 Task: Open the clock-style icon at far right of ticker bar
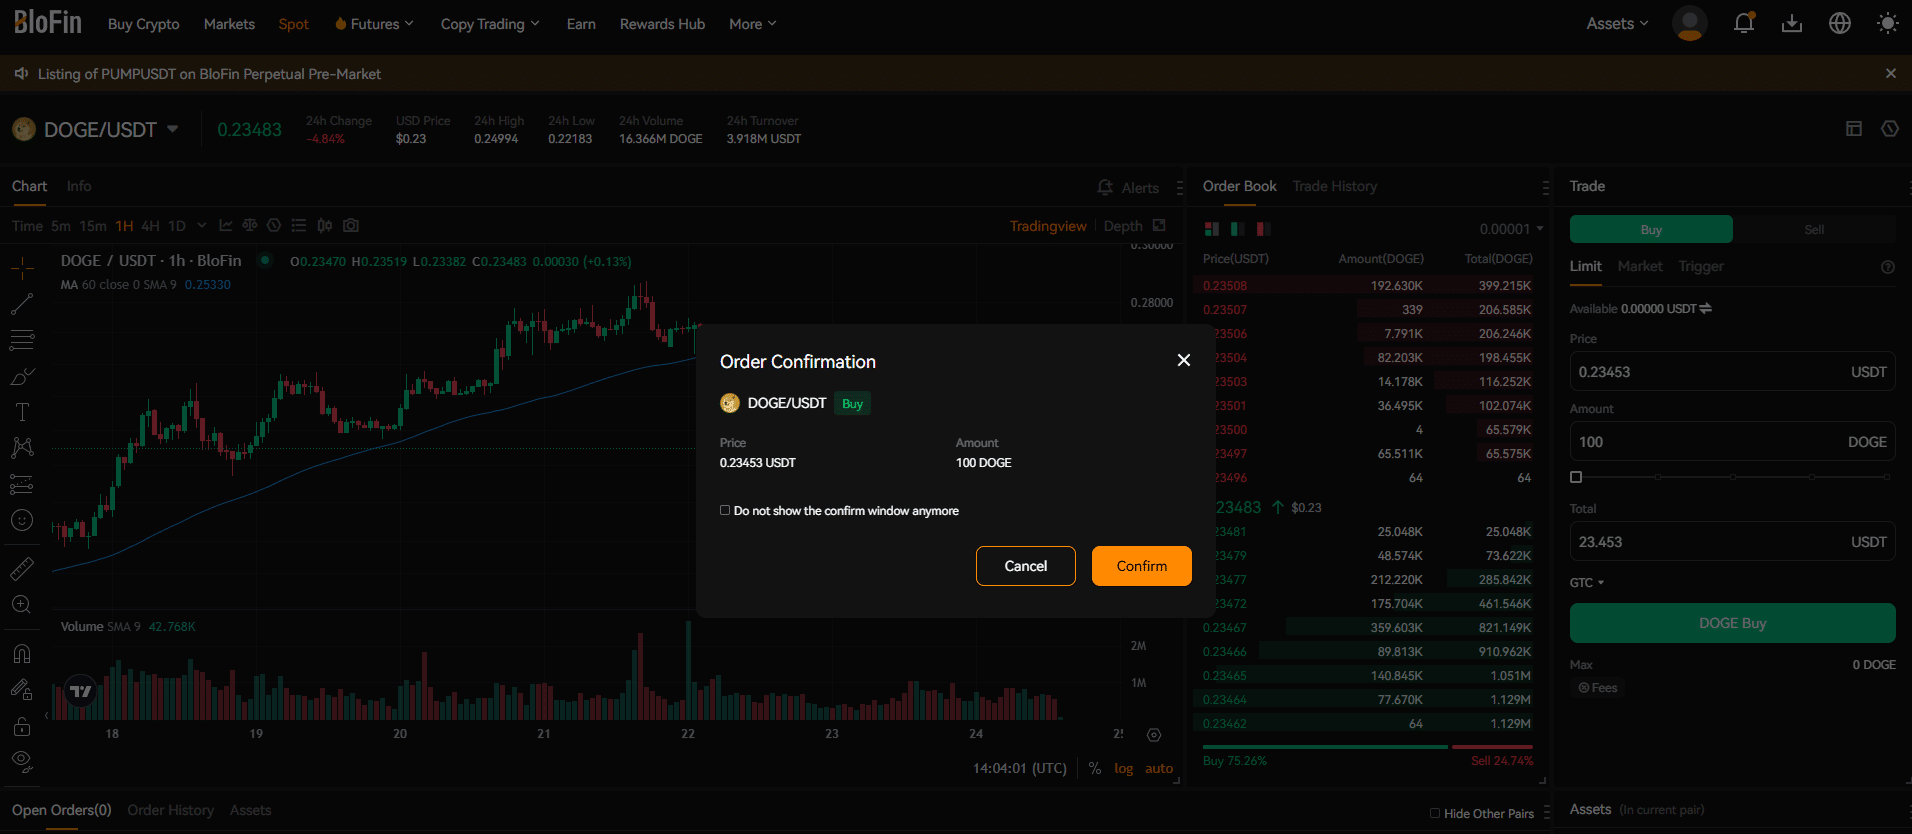point(1890,129)
